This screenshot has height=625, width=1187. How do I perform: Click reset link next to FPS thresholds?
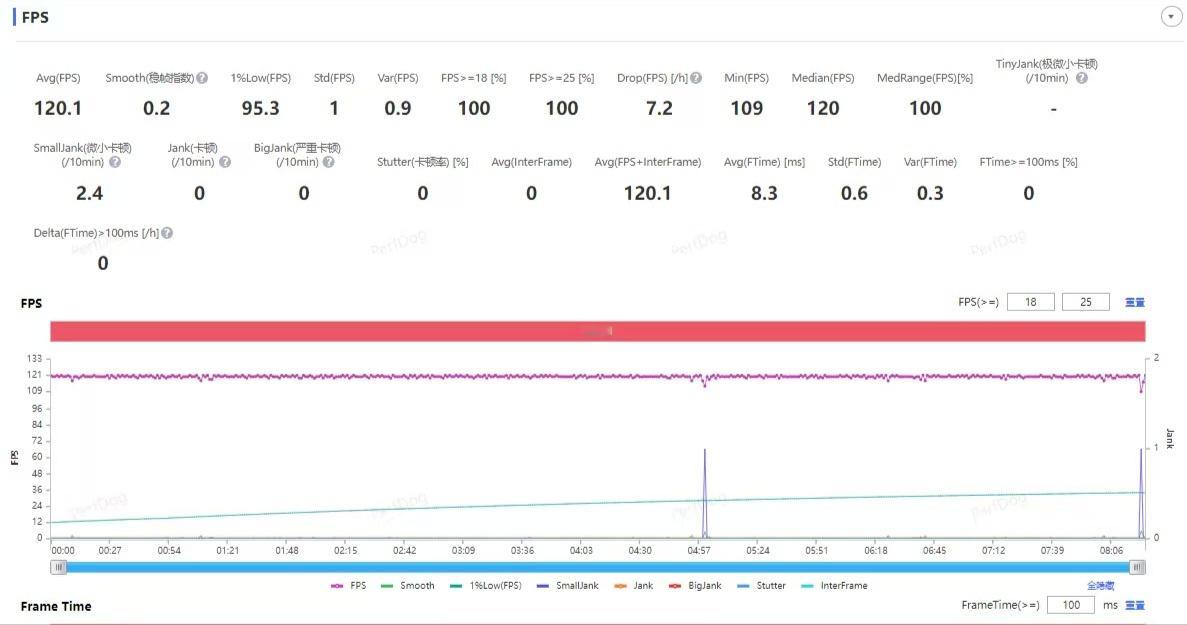click(1135, 302)
